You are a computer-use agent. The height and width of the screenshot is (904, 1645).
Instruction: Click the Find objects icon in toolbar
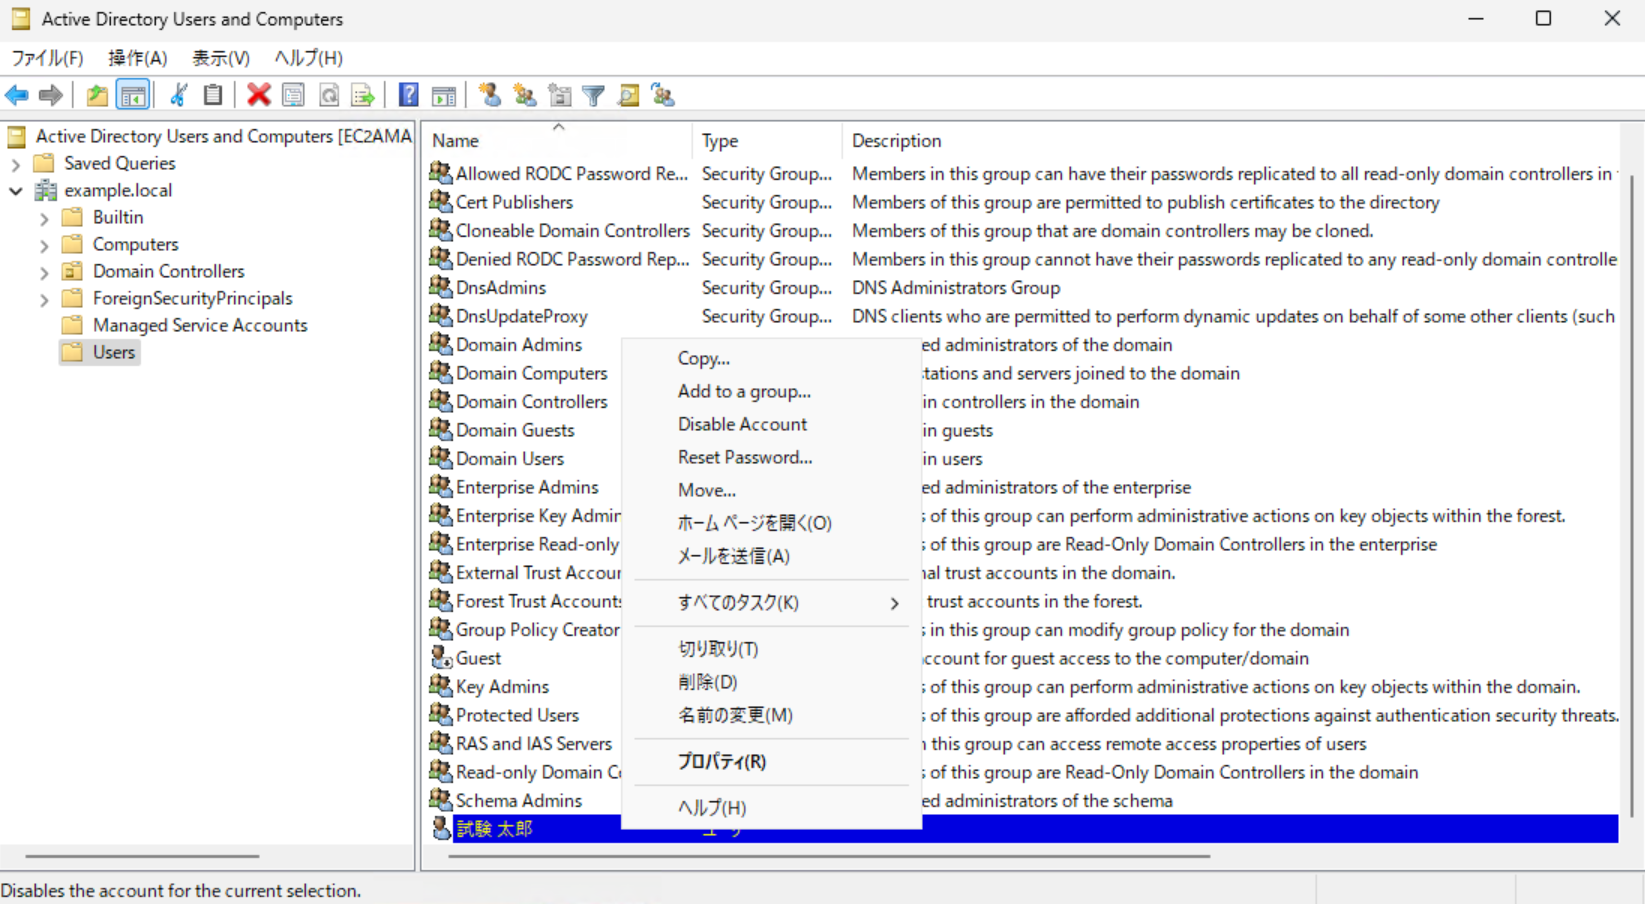(x=629, y=96)
